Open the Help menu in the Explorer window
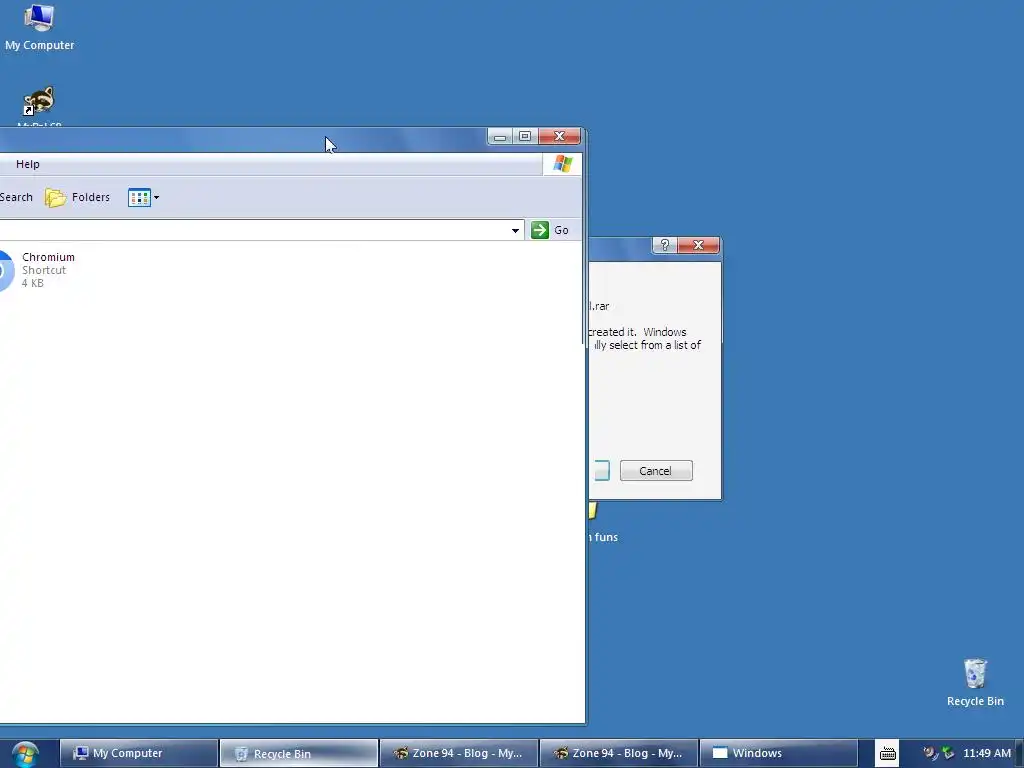This screenshot has width=1024, height=768. 27,164
